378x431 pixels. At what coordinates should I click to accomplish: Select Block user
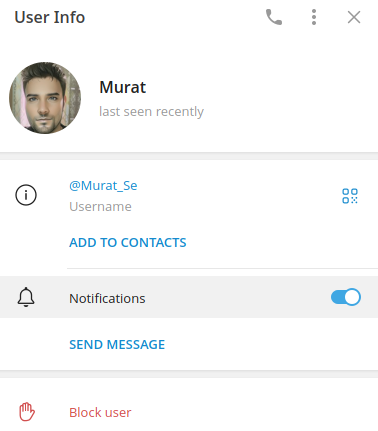point(100,413)
